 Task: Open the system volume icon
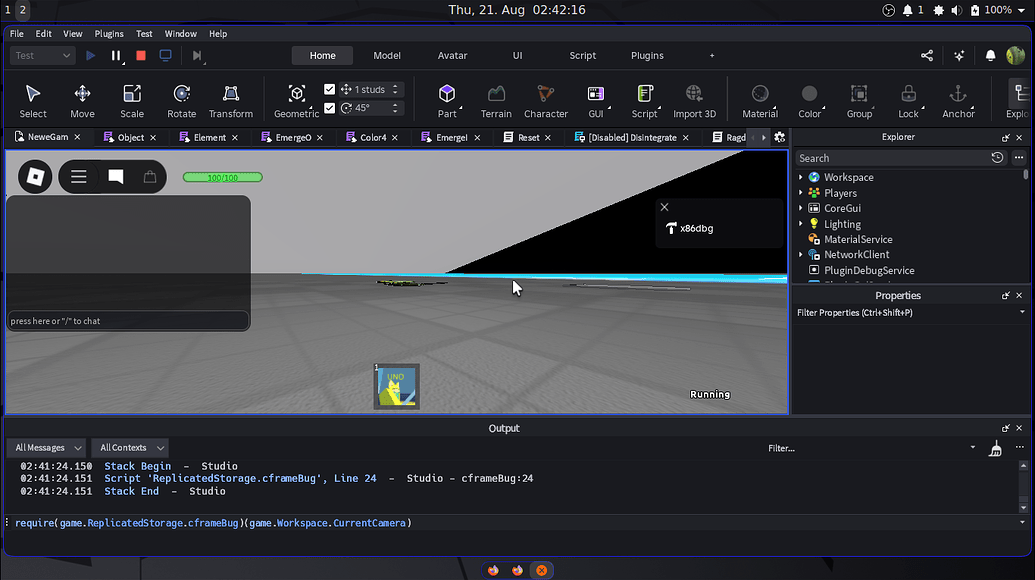pos(956,10)
